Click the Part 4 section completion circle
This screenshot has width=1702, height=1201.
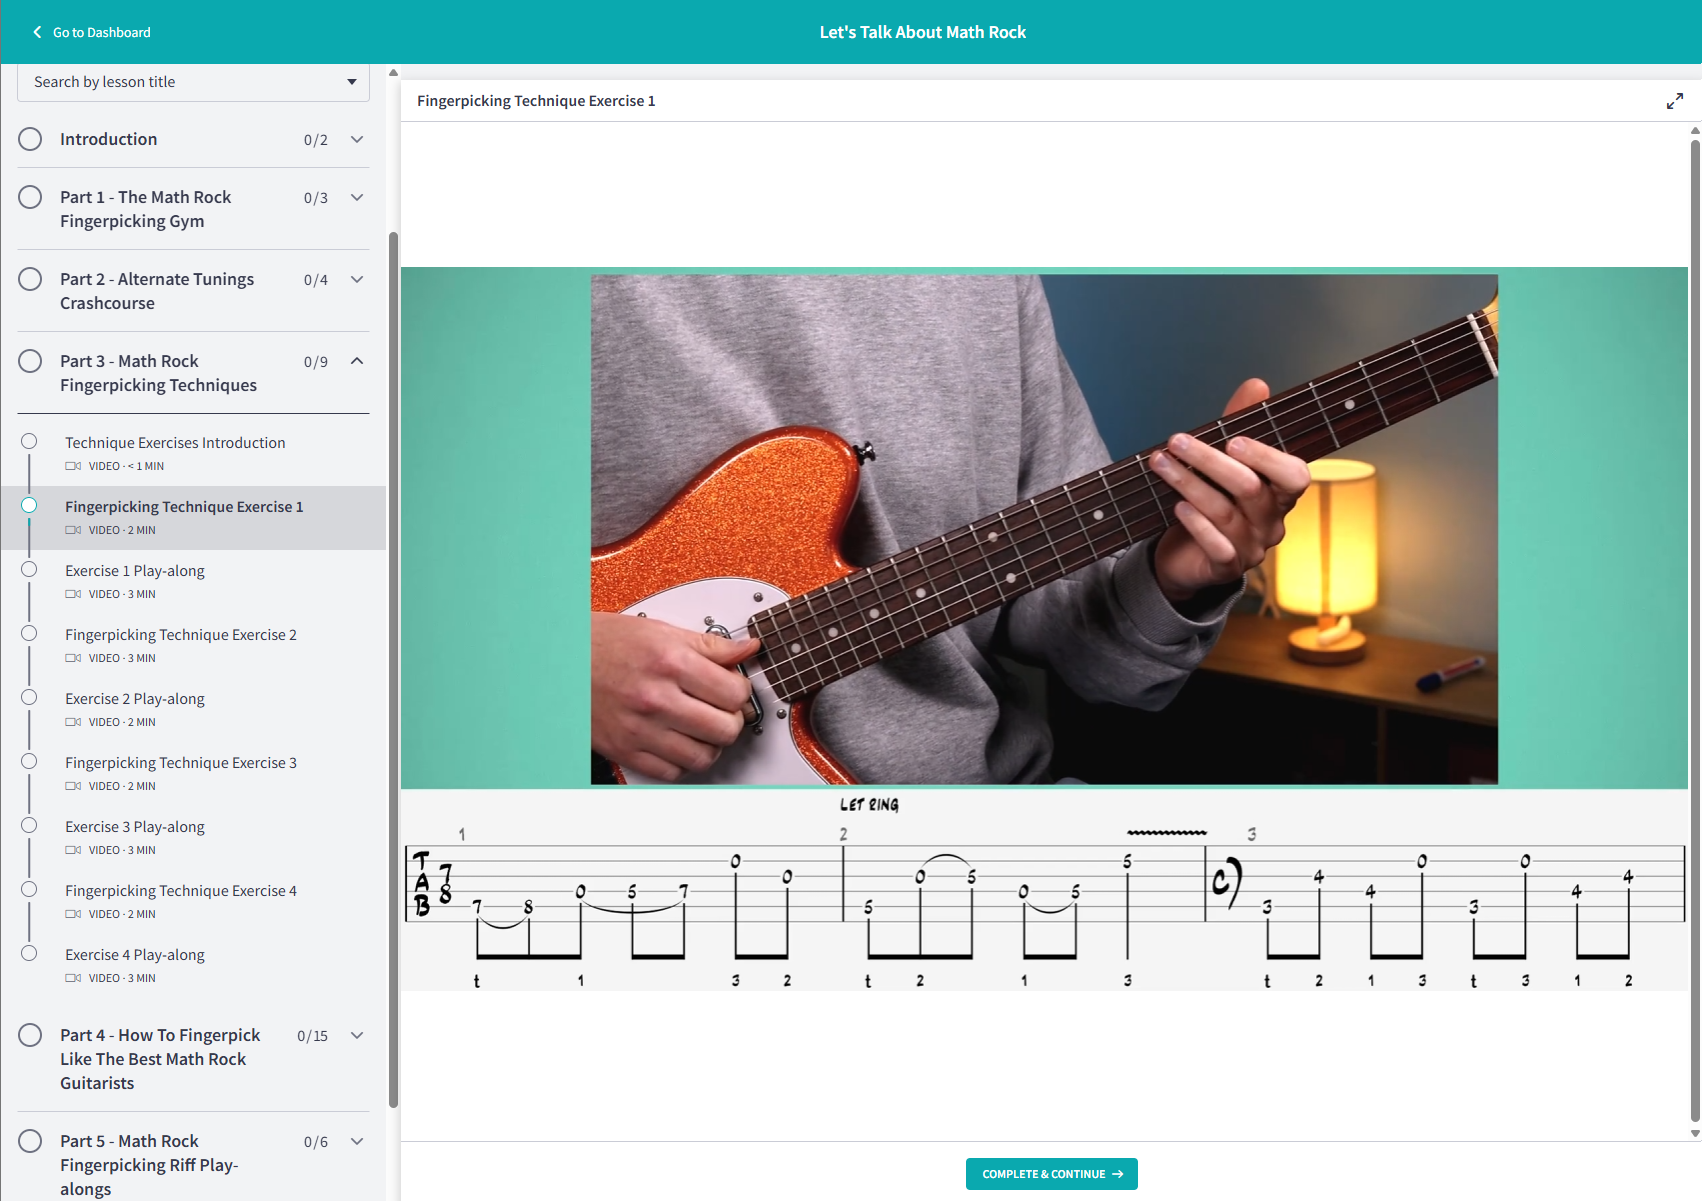[x=30, y=1035]
